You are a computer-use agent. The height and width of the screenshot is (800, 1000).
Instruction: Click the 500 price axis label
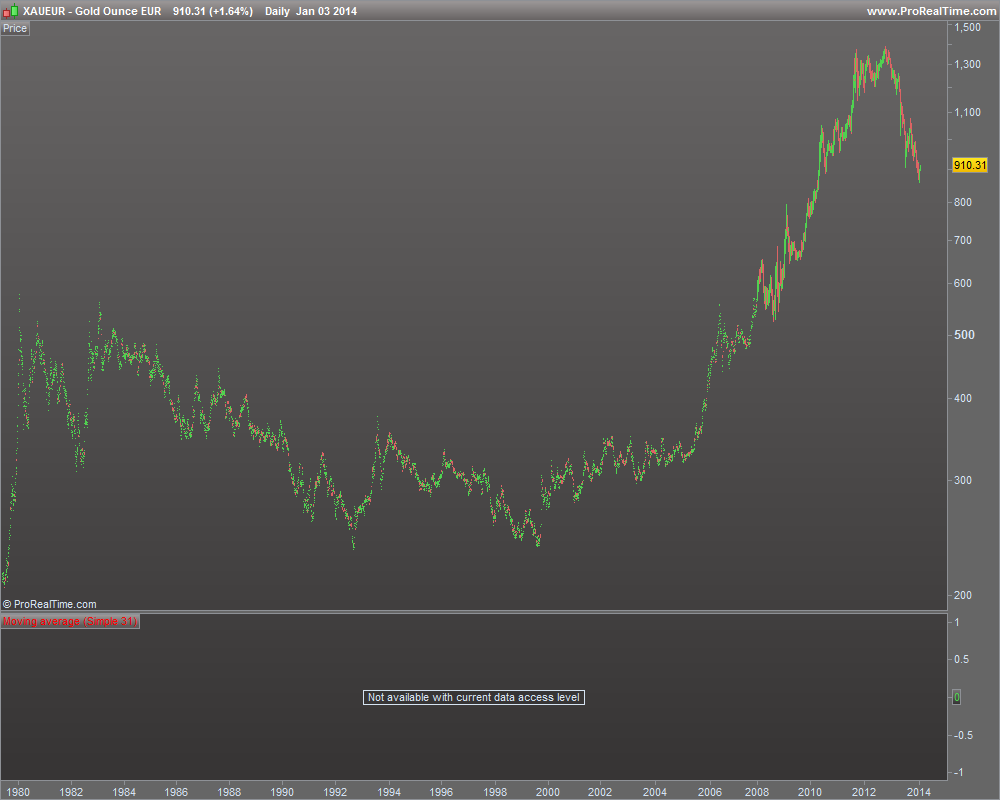tap(964, 335)
